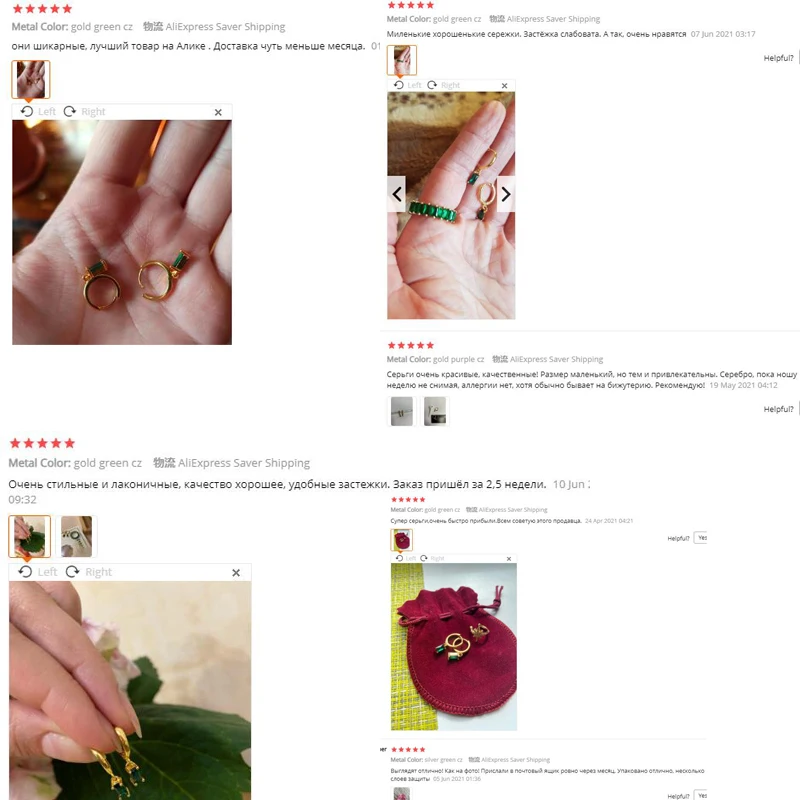800x800 pixels.
Task: Close the open-palm earrings photo viewer
Action: 218,112
